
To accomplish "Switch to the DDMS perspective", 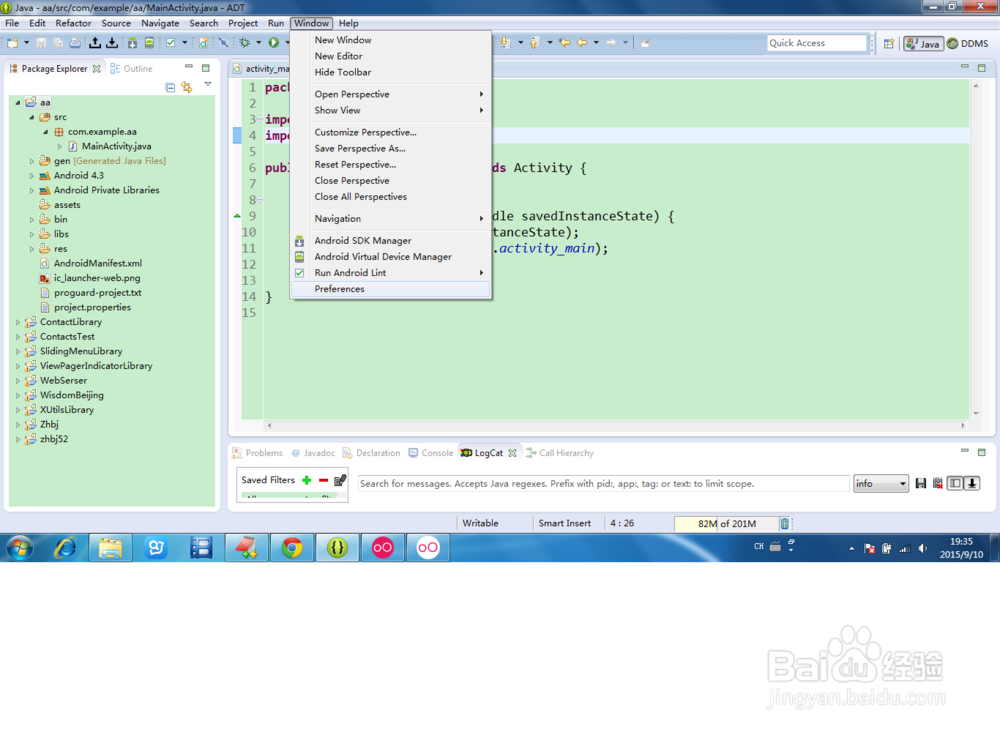I will (x=967, y=43).
